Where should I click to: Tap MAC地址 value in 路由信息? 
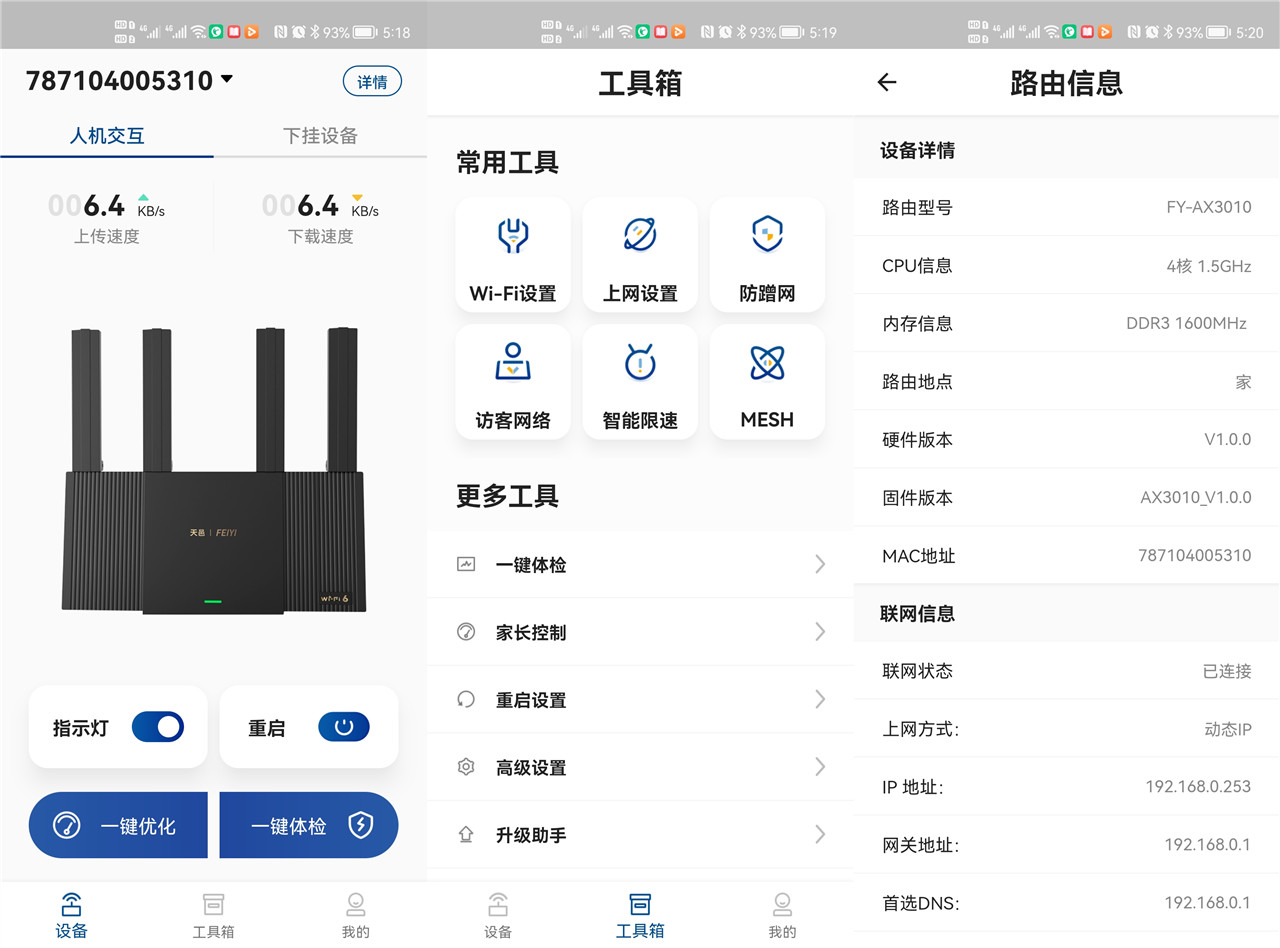click(1194, 555)
